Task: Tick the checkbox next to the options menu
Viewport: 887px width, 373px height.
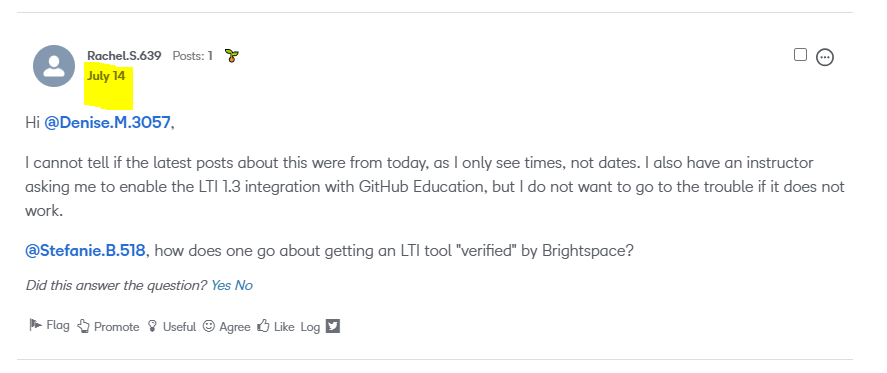Action: (800, 55)
